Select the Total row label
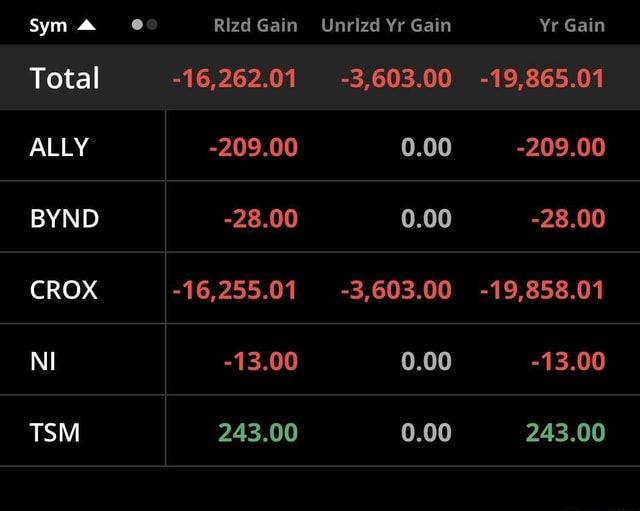Screen dimensions: 640x511 (65, 78)
